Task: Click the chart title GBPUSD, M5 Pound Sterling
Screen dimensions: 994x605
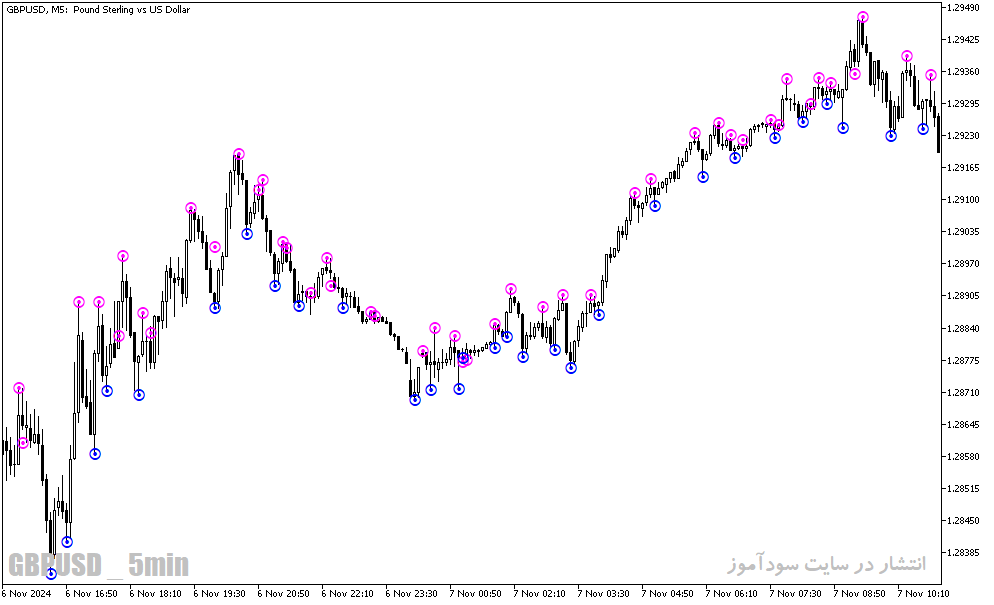Action: [98, 10]
